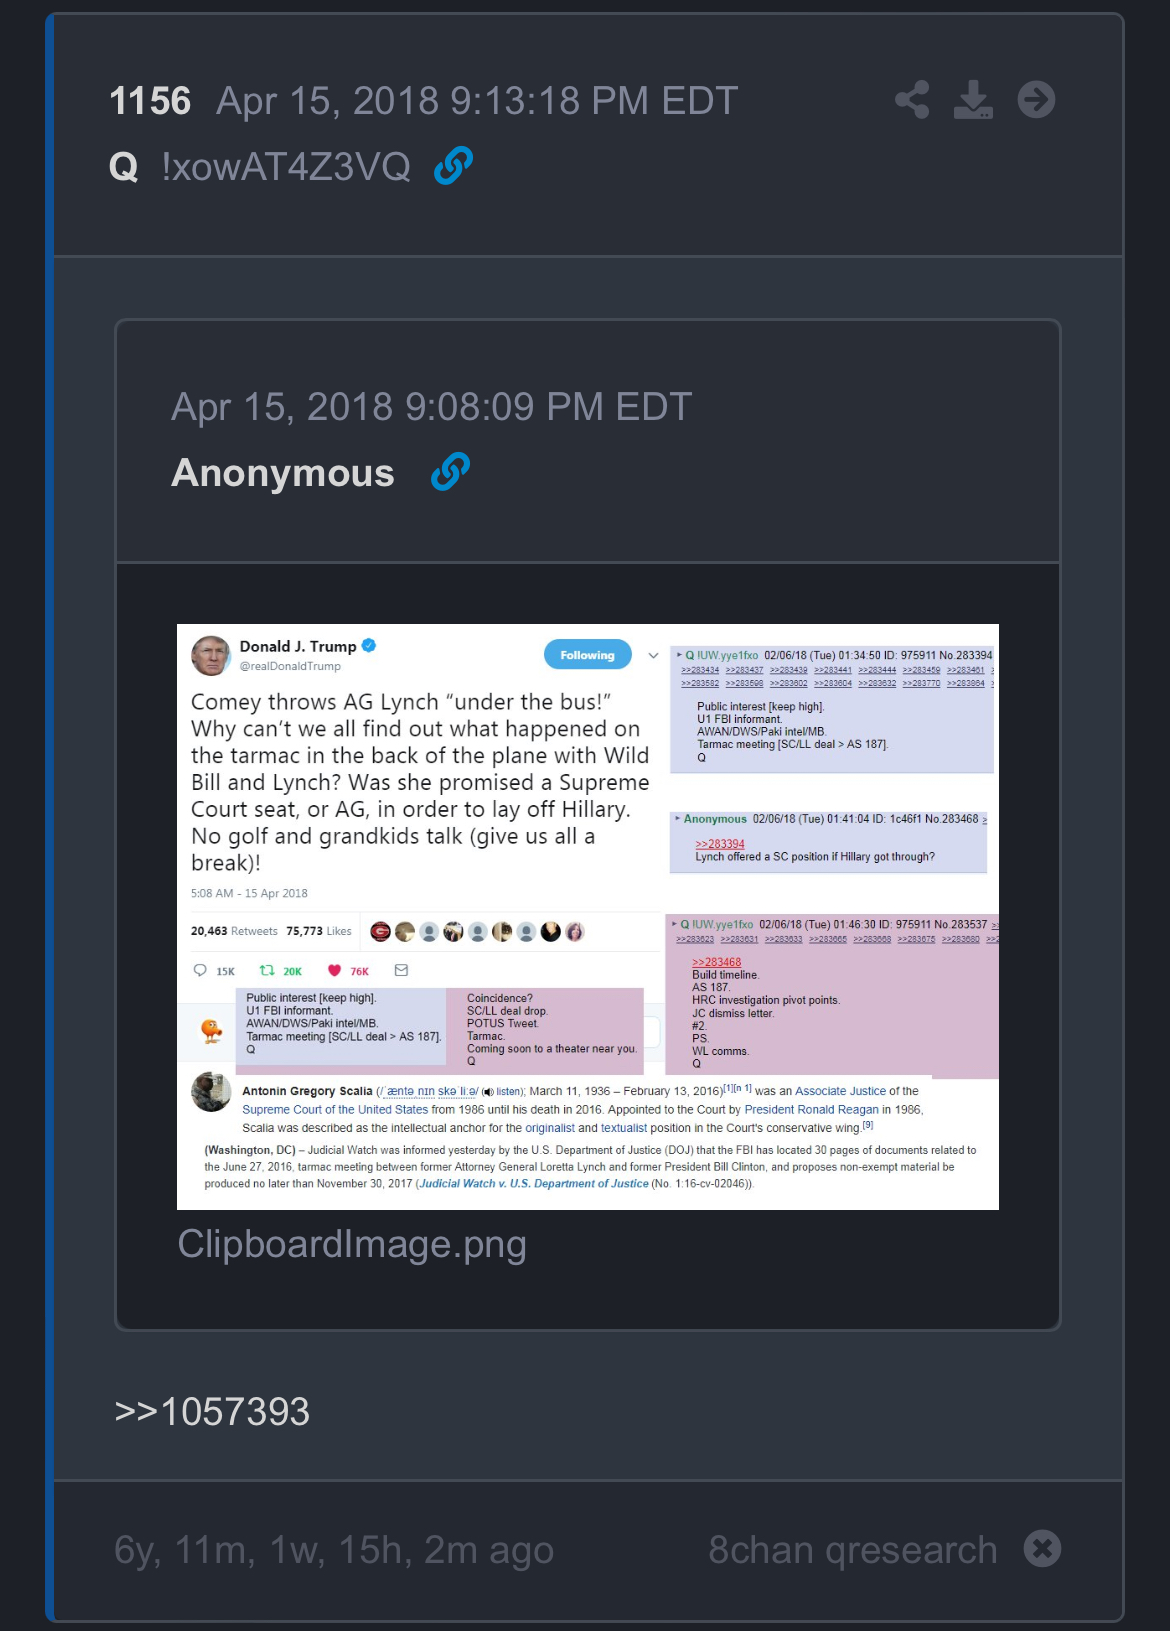Copy link icon beside Q tripcode
This screenshot has height=1631, width=1170.
point(453,166)
